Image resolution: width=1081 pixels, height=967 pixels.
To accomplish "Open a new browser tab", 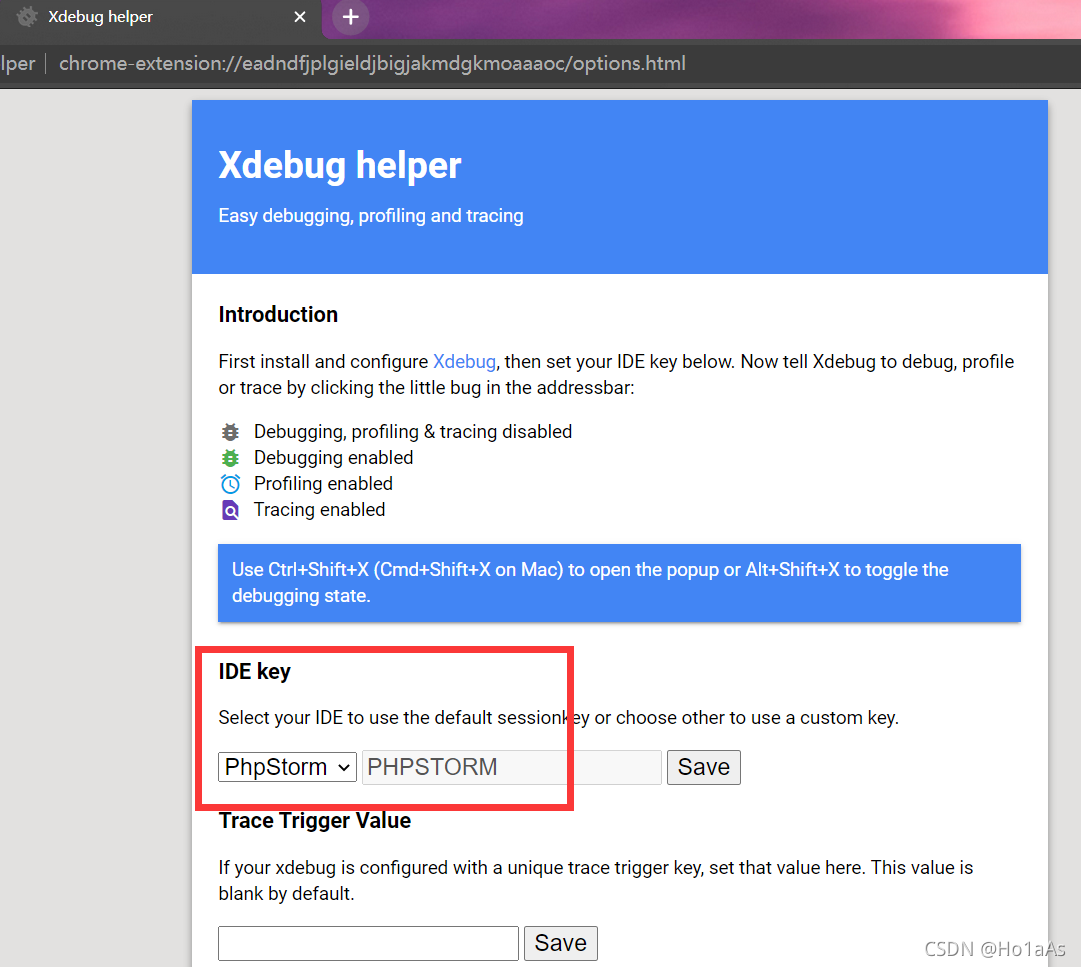I will tap(350, 17).
